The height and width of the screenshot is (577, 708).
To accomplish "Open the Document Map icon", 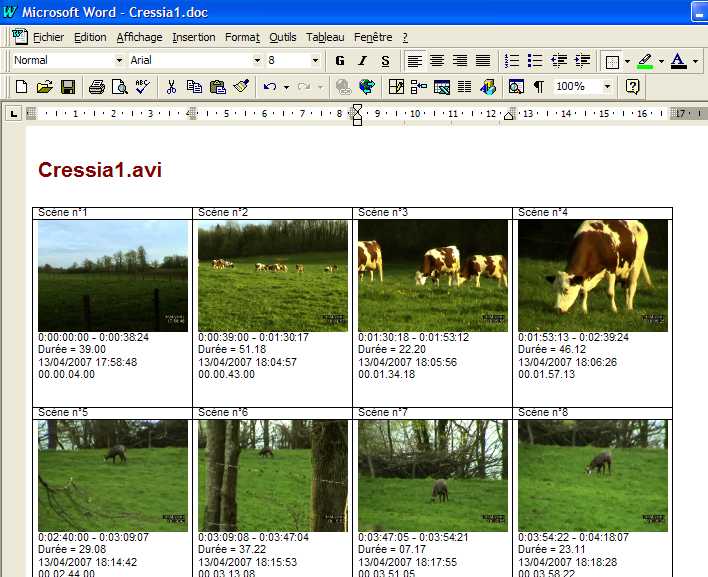I will coord(516,86).
